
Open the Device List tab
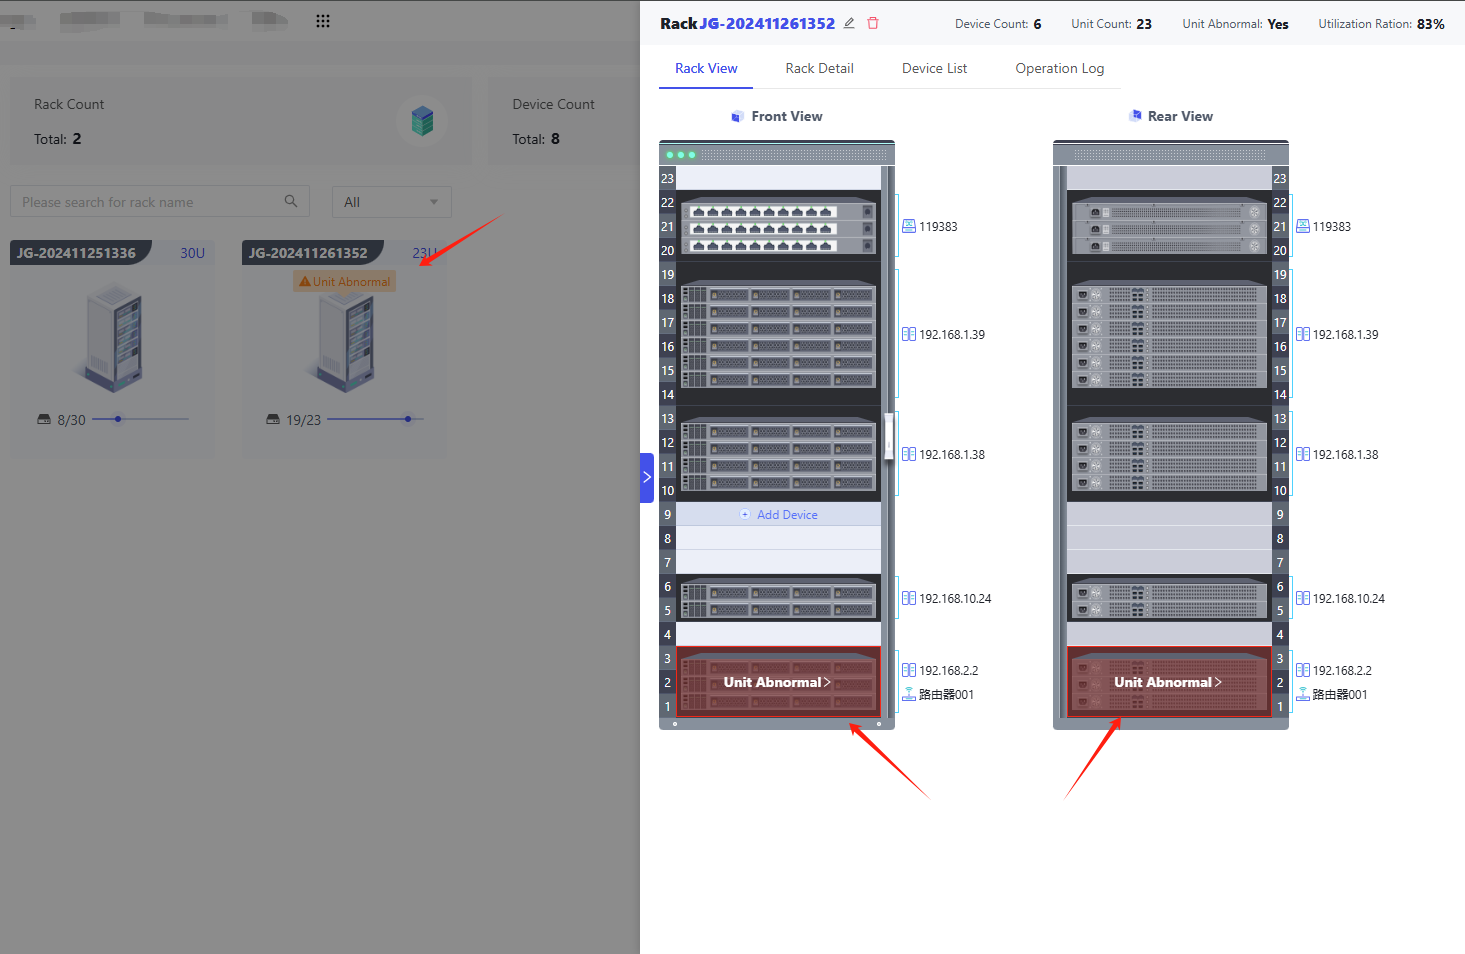[934, 68]
